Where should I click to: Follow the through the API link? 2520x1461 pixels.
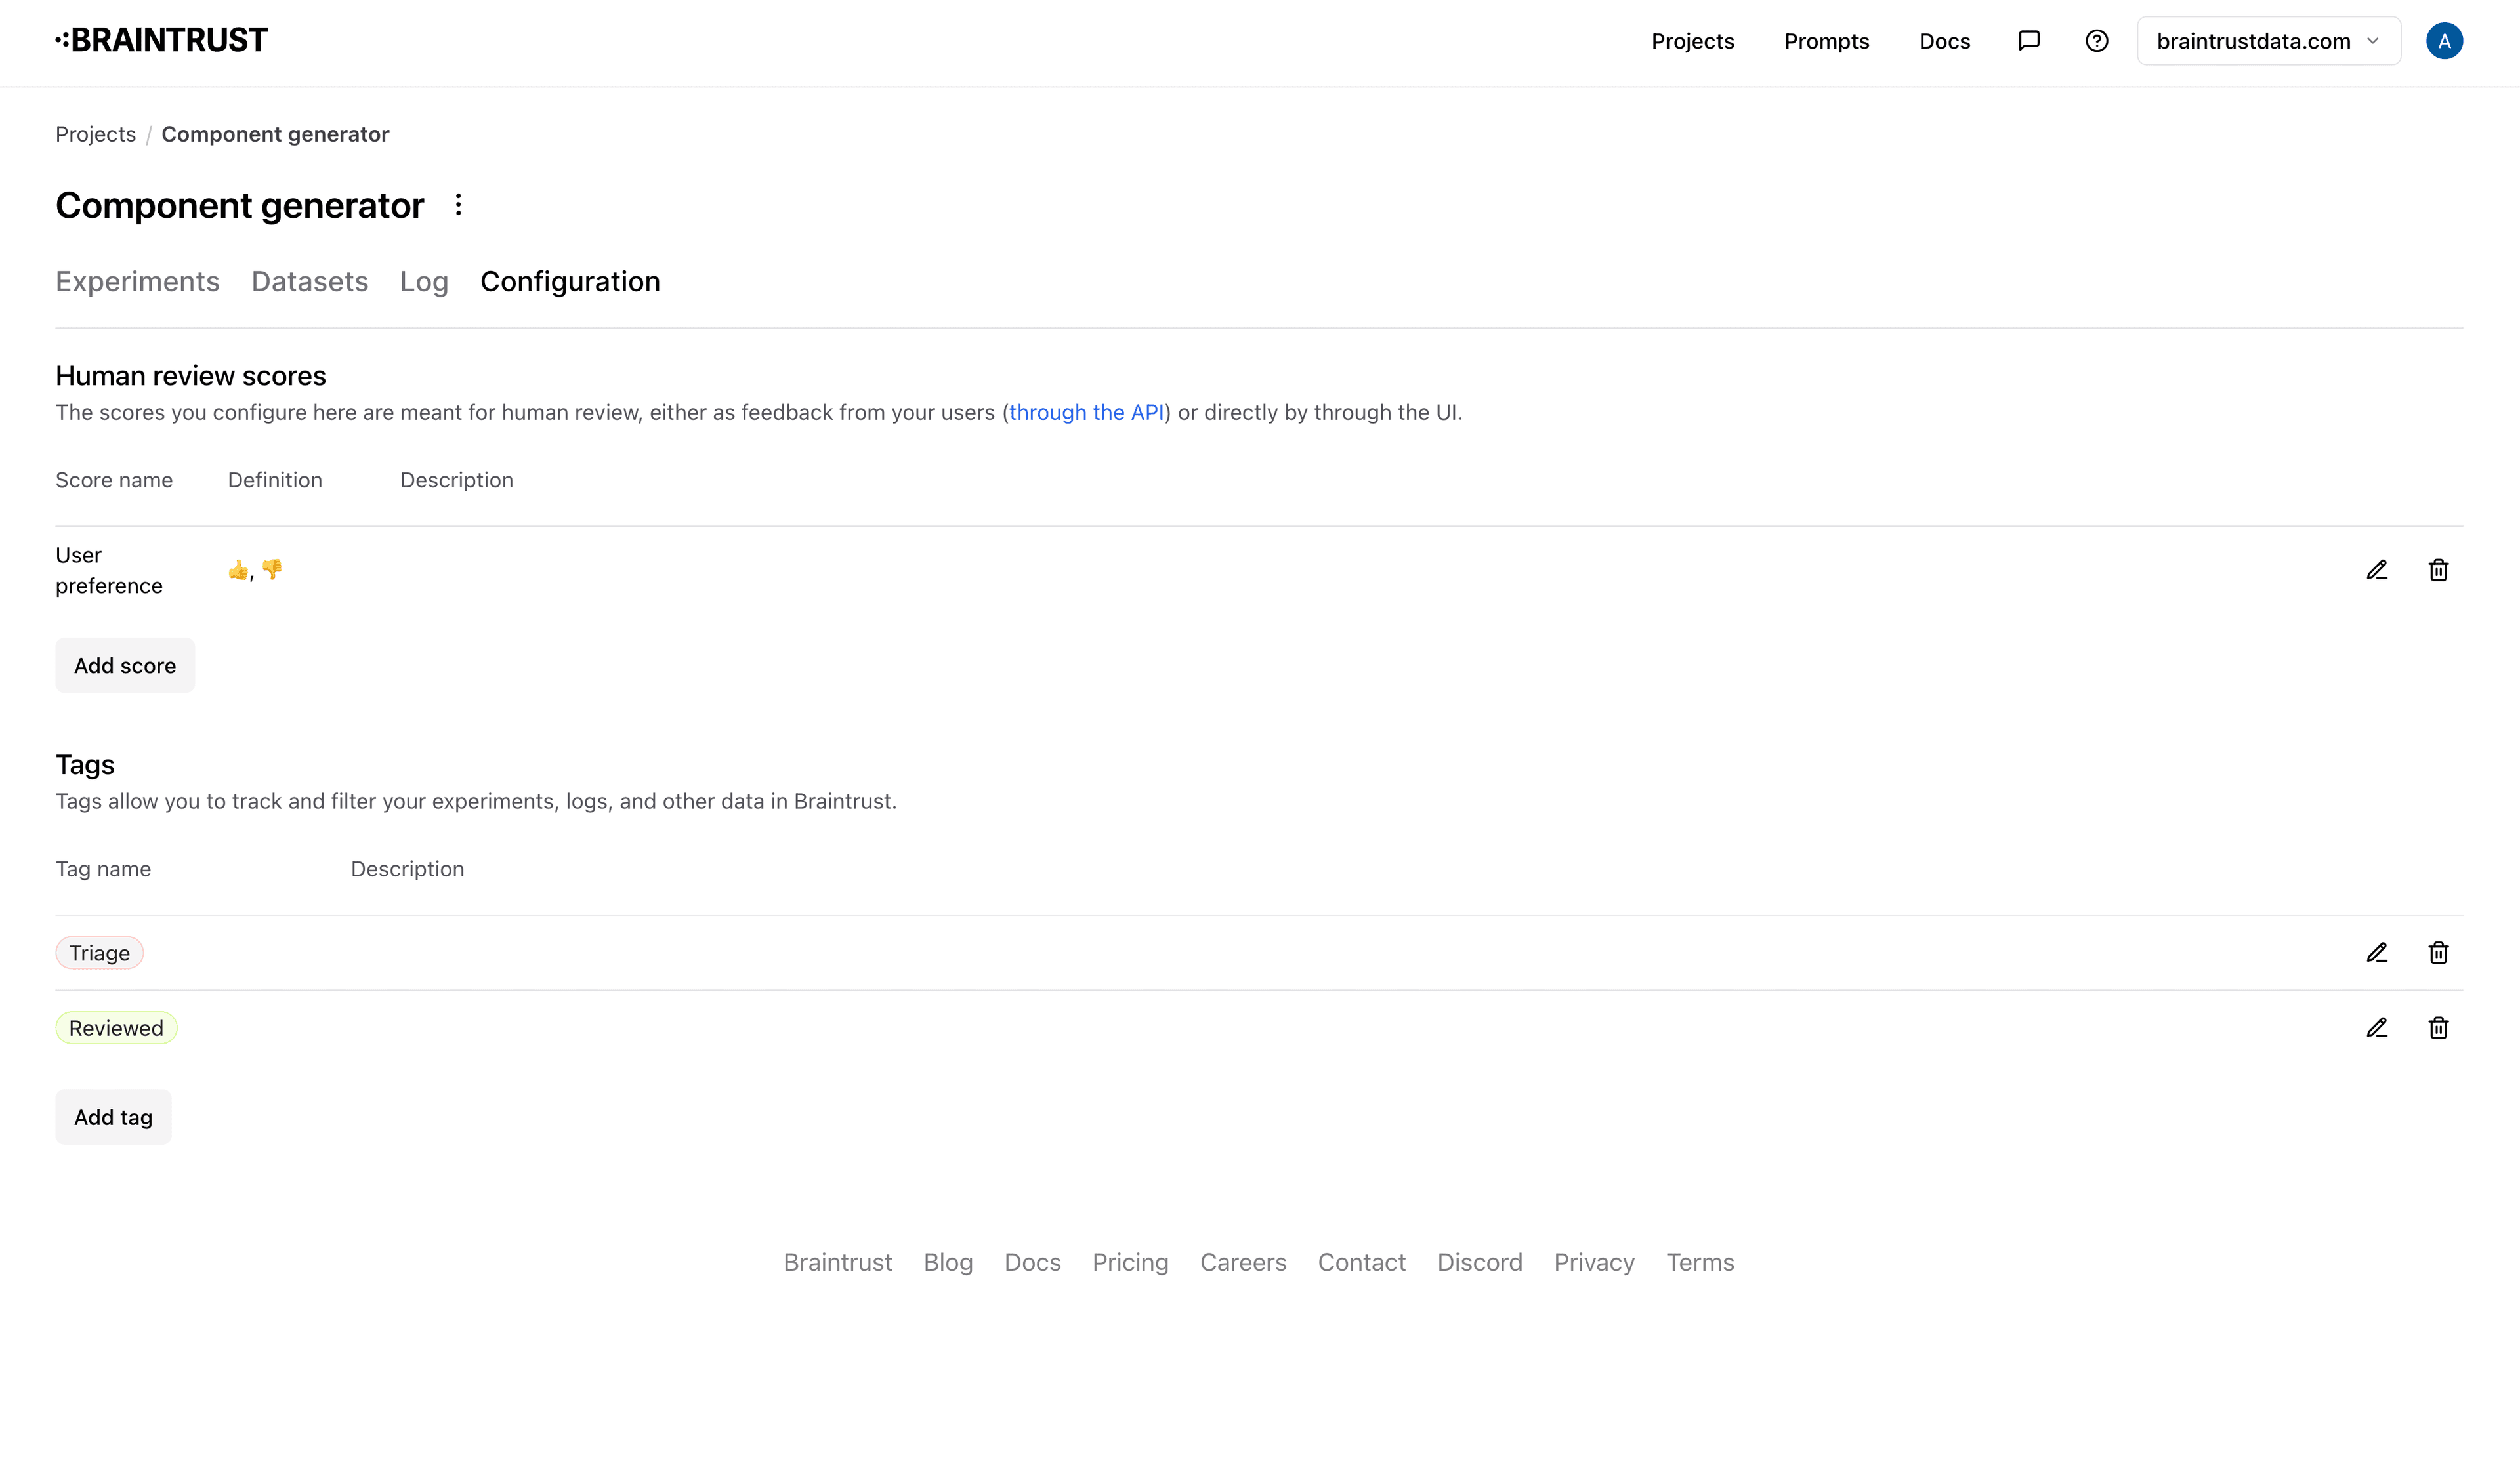(x=1087, y=412)
